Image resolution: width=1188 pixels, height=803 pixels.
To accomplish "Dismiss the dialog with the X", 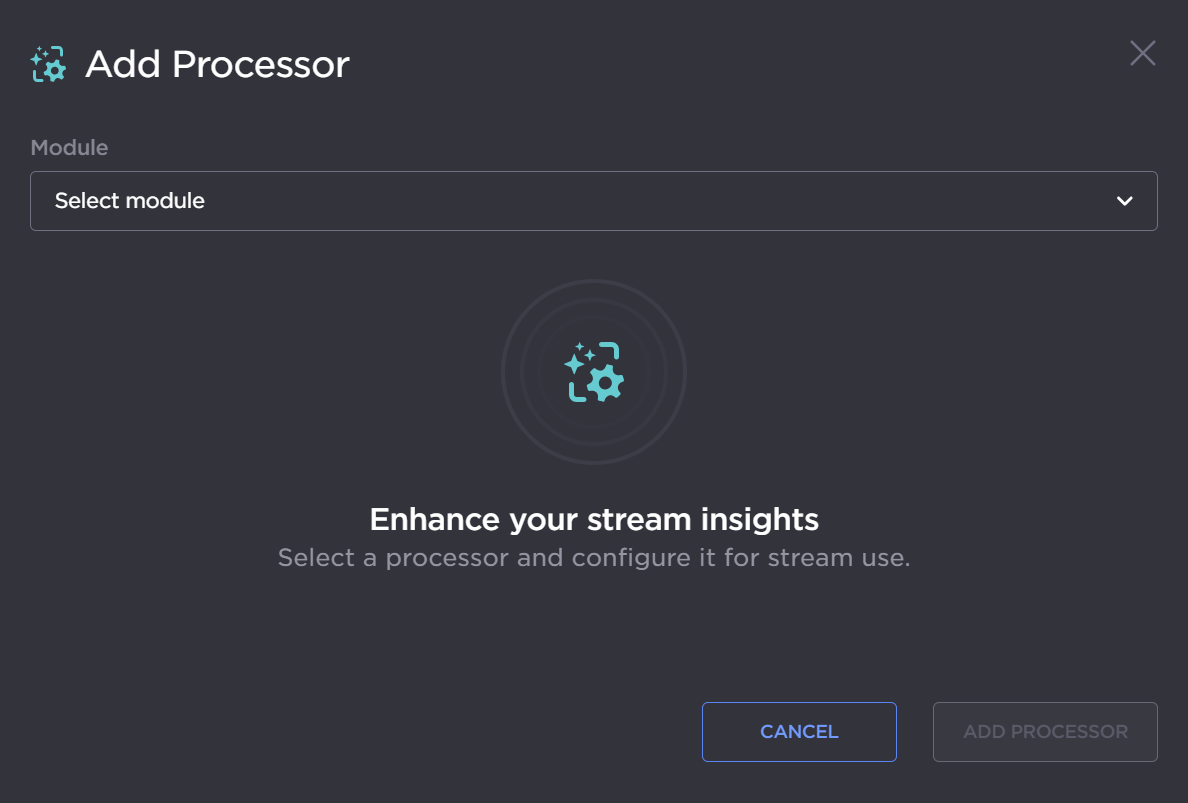I will pyautogui.click(x=1142, y=53).
